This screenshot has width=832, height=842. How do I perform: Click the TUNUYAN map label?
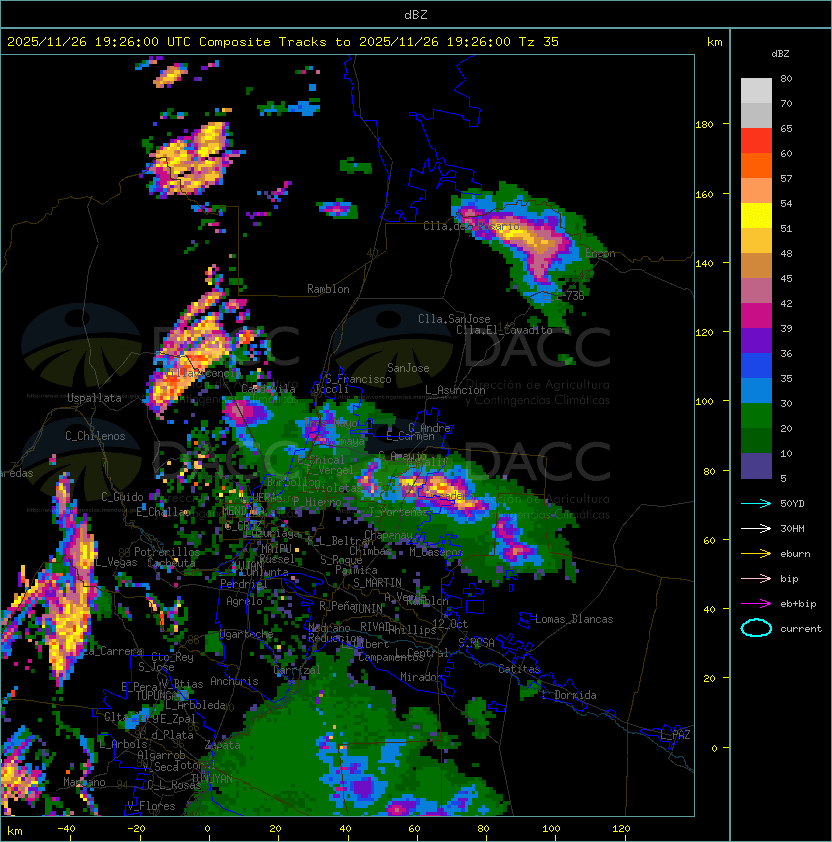pyautogui.click(x=212, y=778)
